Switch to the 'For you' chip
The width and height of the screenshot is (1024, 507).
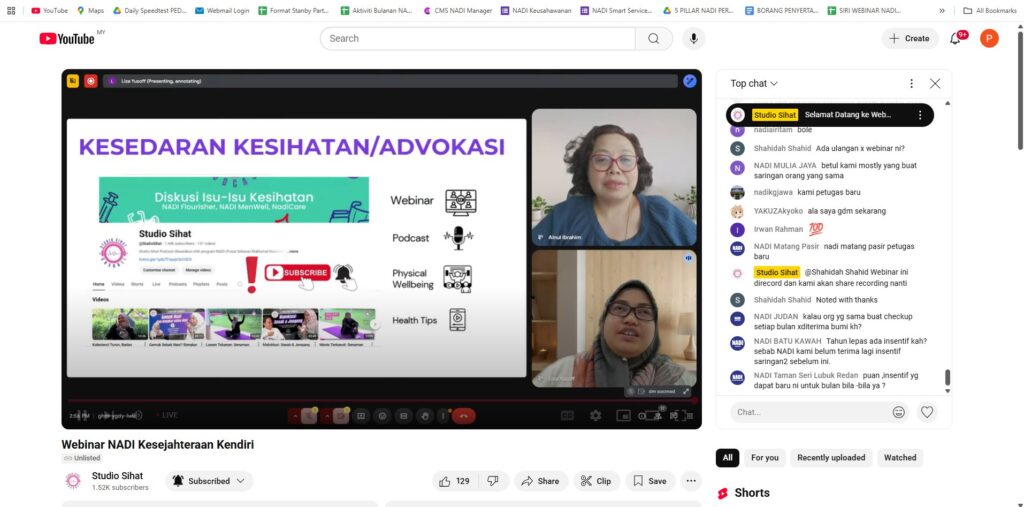[764, 458]
